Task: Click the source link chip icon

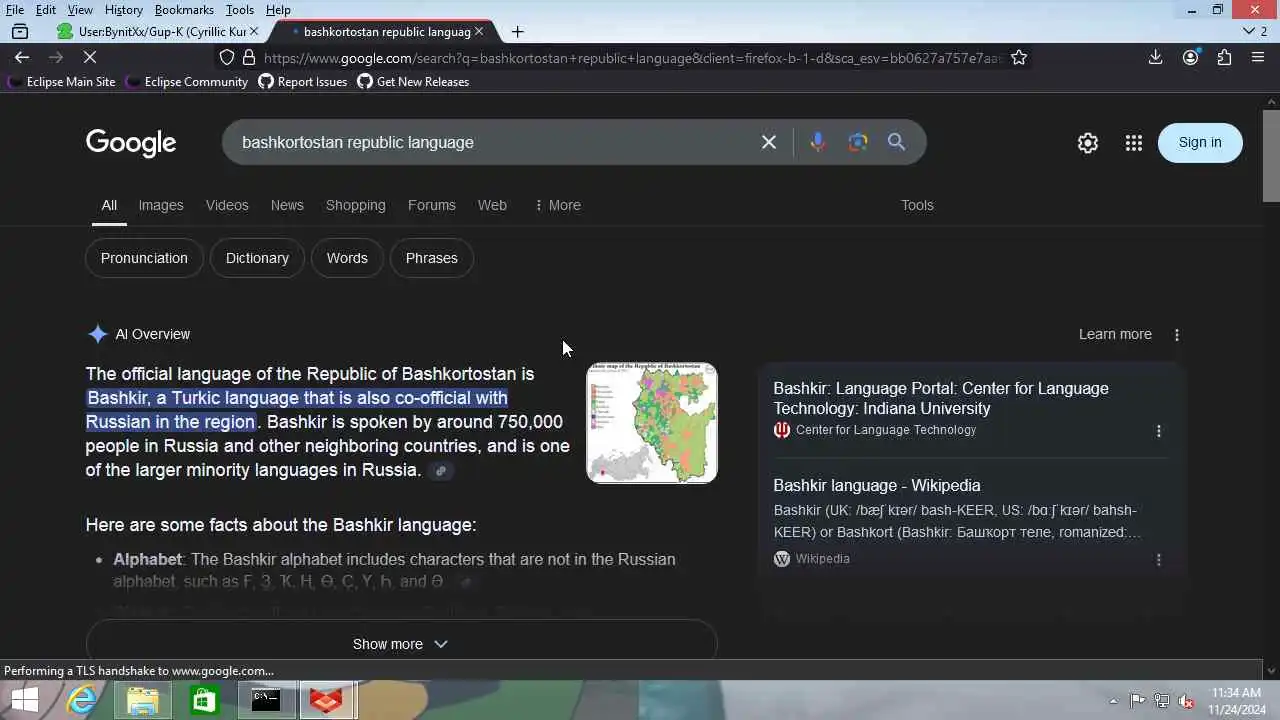Action: [440, 471]
